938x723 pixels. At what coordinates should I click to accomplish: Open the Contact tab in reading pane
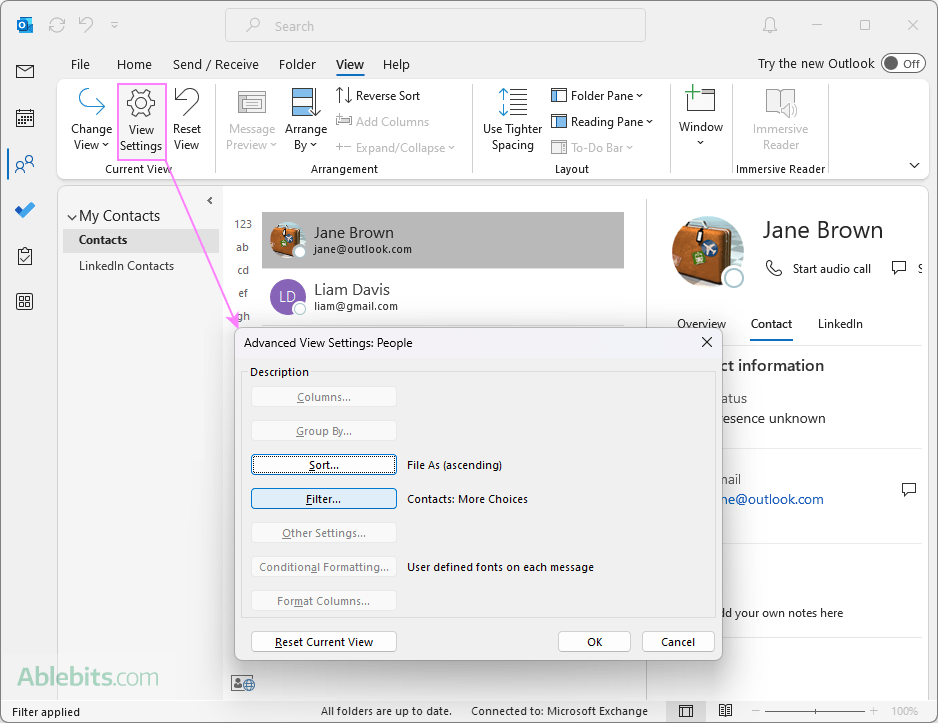tap(771, 324)
